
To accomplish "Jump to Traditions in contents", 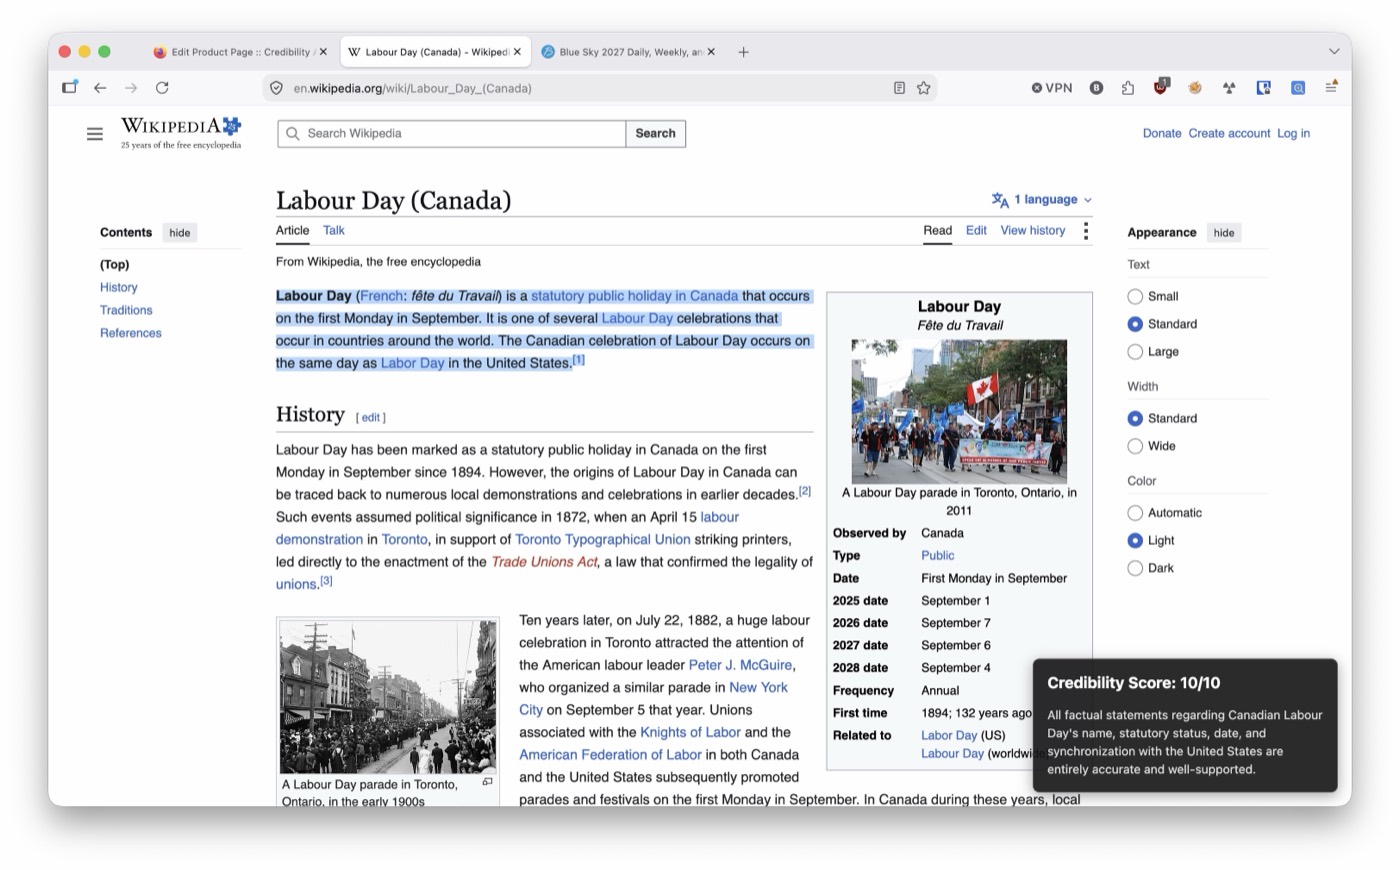I will pos(126,310).
